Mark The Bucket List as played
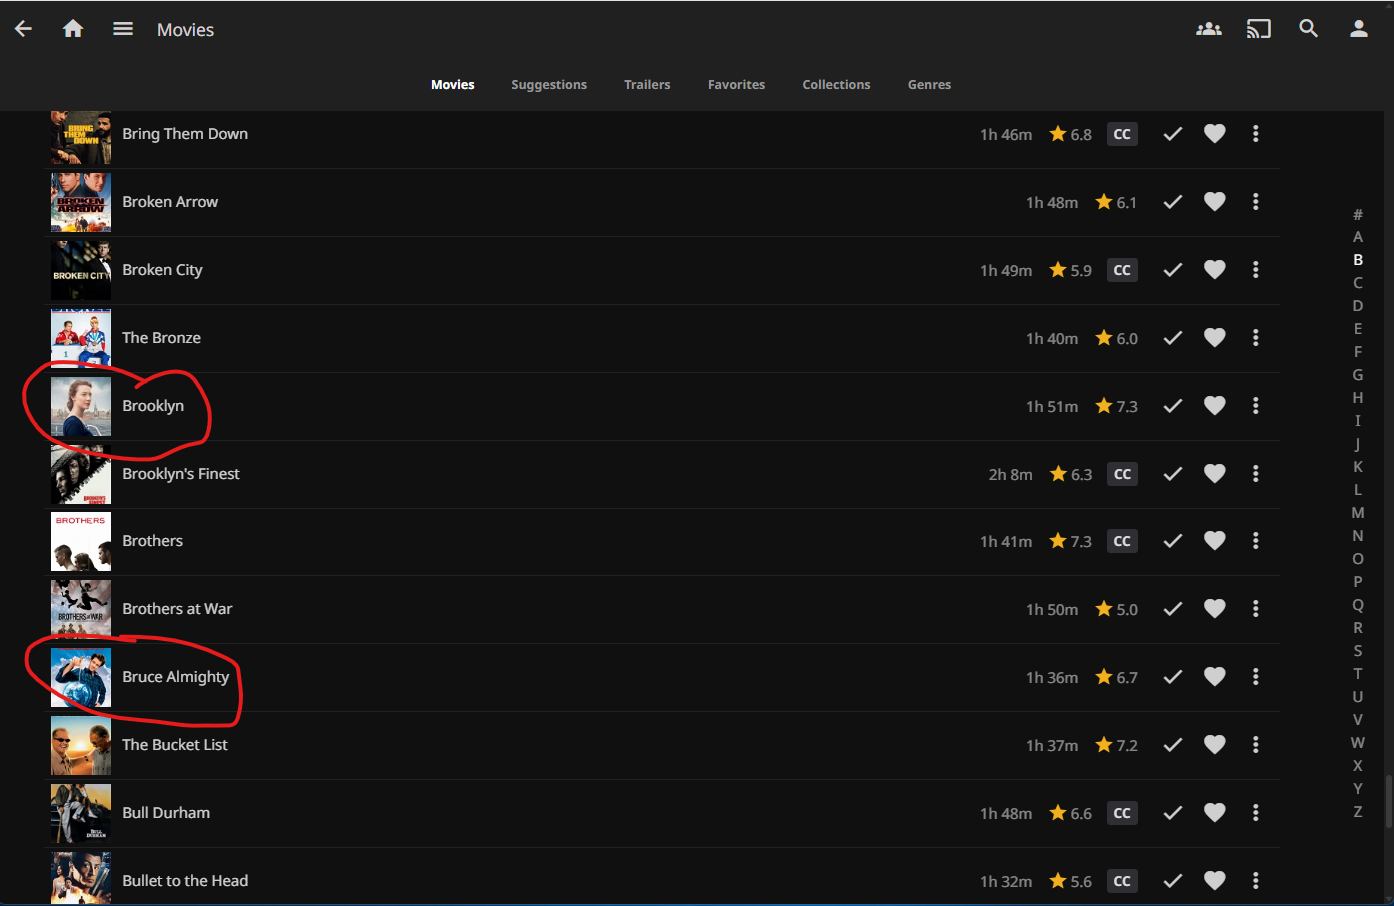1394x906 pixels. tap(1173, 745)
